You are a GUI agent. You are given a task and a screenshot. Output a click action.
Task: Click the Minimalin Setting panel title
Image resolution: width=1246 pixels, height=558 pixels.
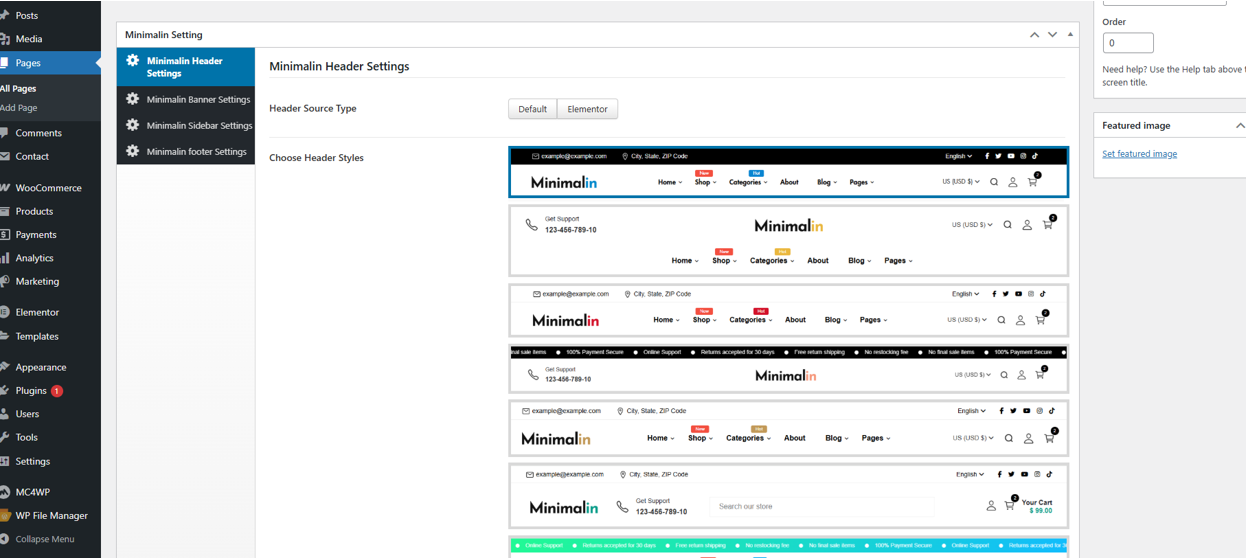click(163, 35)
